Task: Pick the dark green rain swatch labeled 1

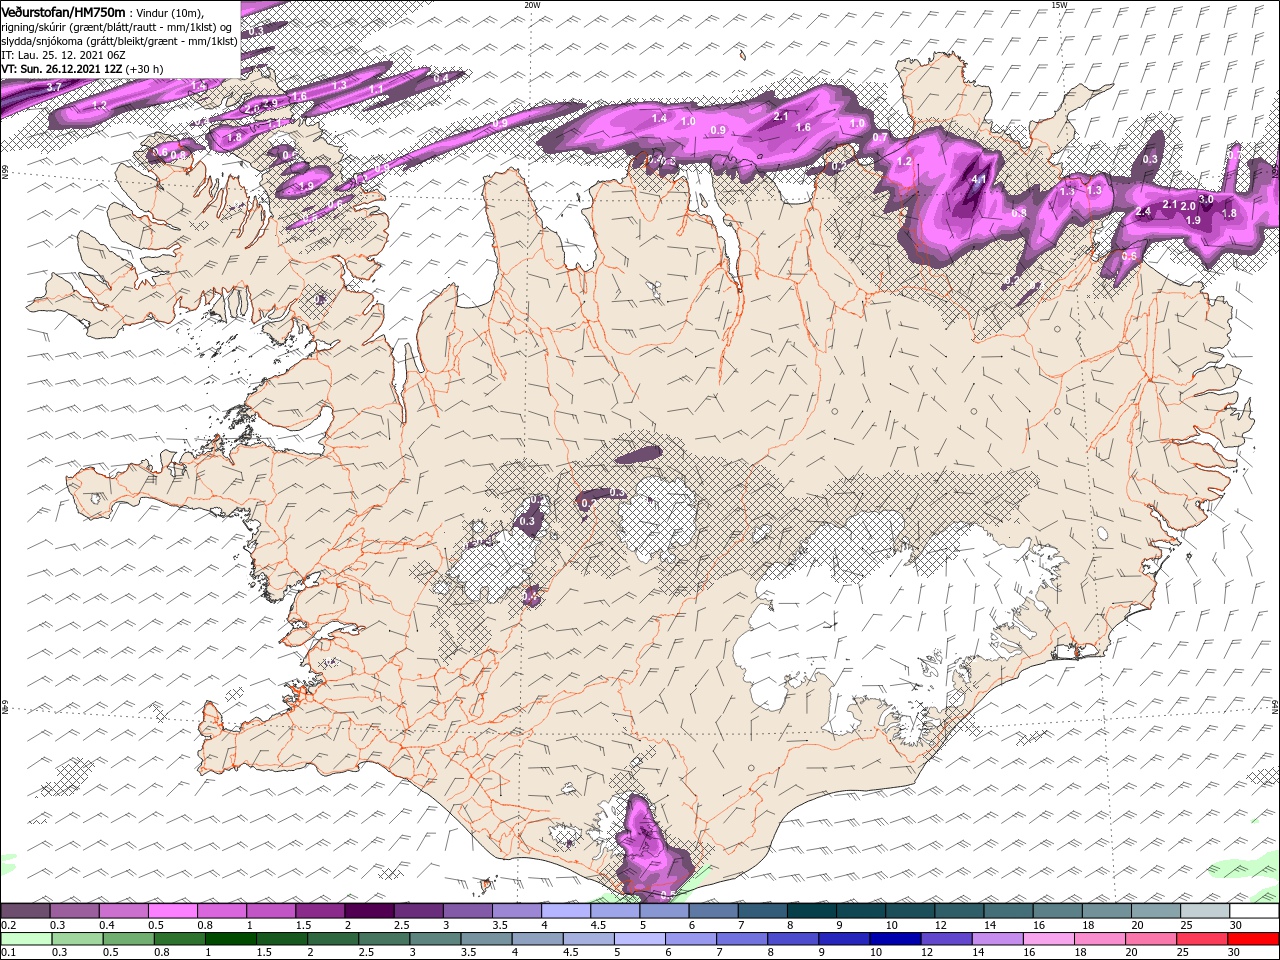Action: point(231,939)
